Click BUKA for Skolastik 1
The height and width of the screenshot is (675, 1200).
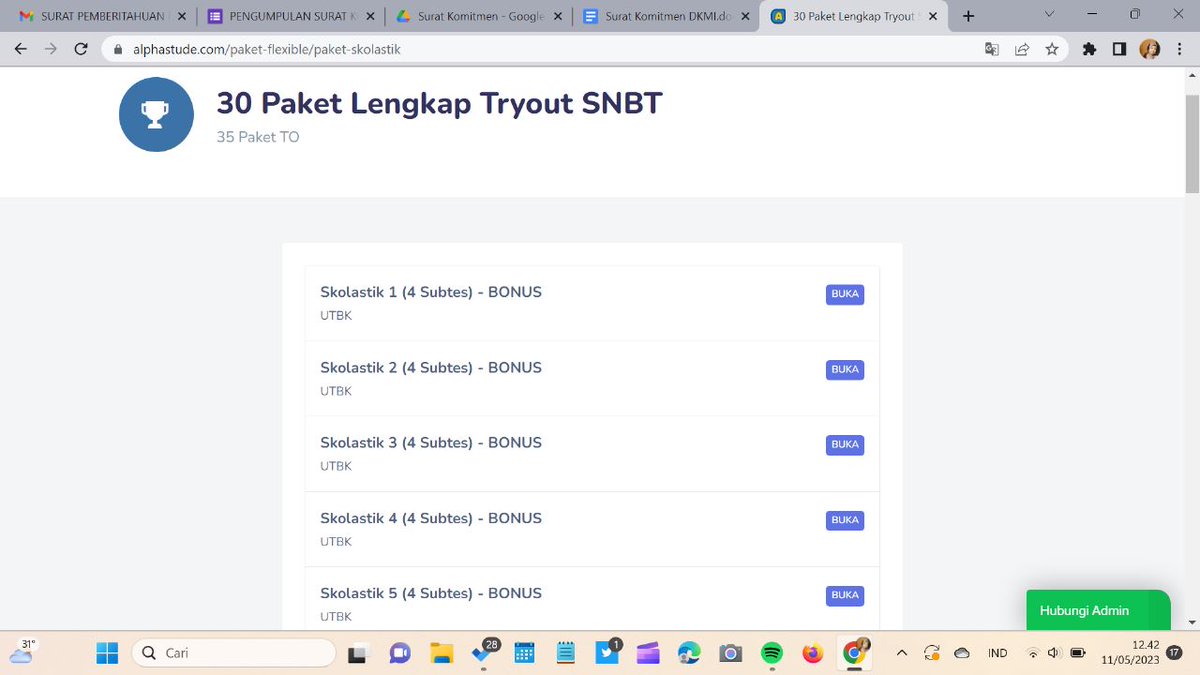845,294
